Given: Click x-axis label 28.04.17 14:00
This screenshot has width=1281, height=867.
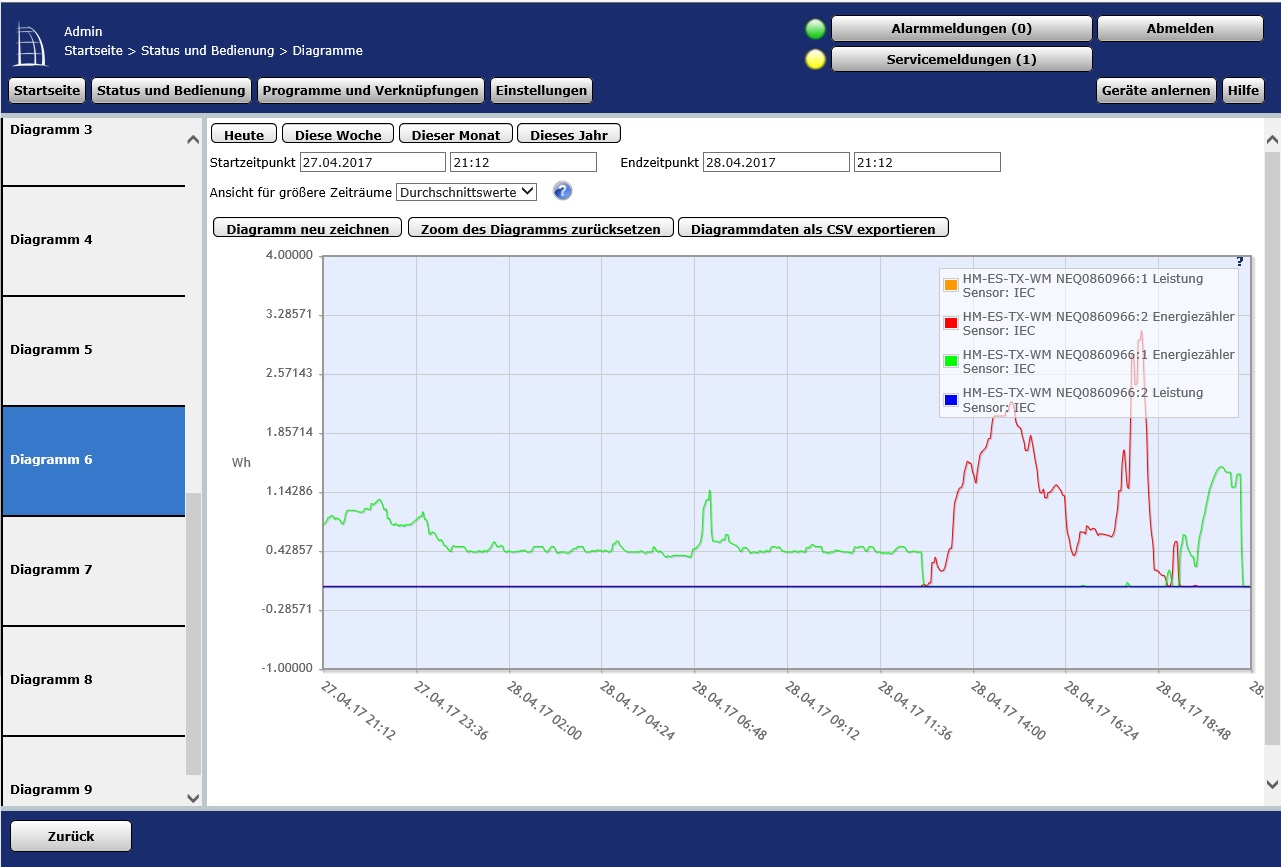Looking at the screenshot, I should coord(1008,711).
